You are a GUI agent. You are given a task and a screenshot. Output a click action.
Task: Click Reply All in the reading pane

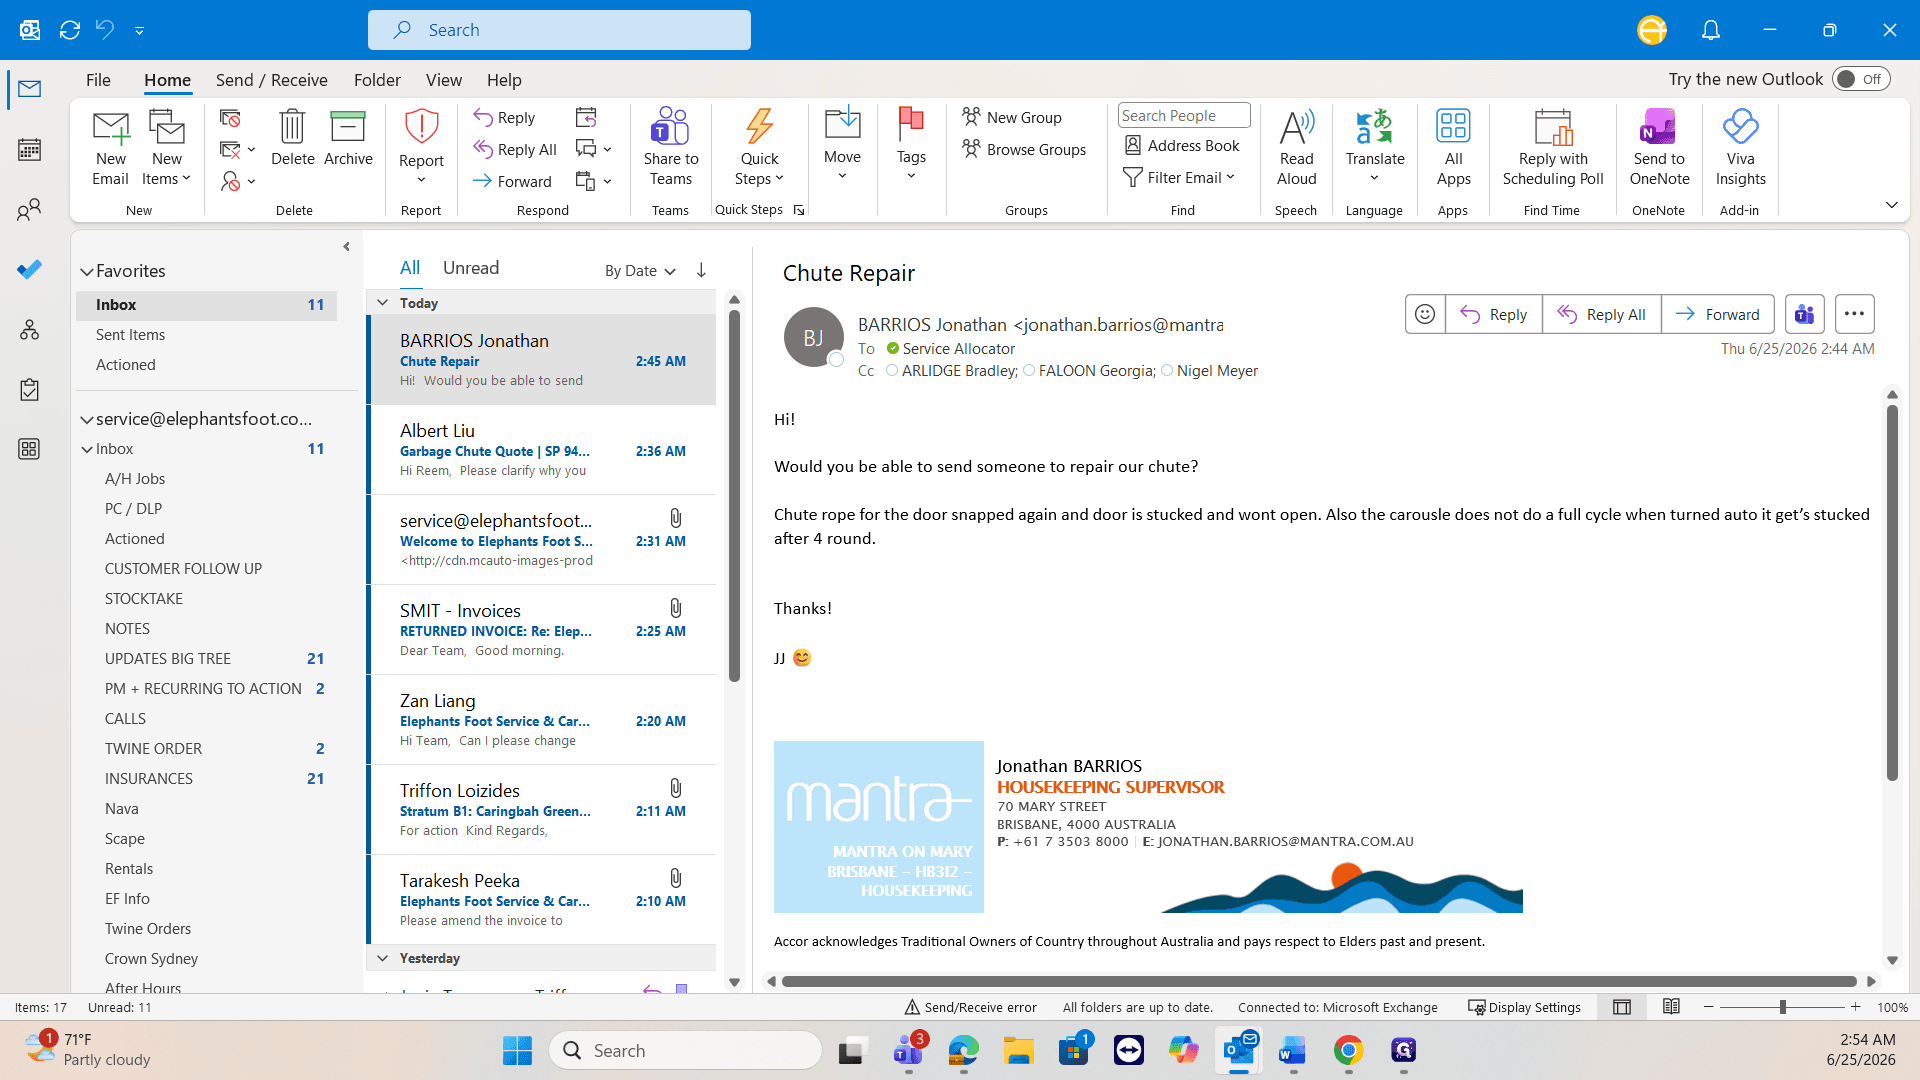[1601, 314]
